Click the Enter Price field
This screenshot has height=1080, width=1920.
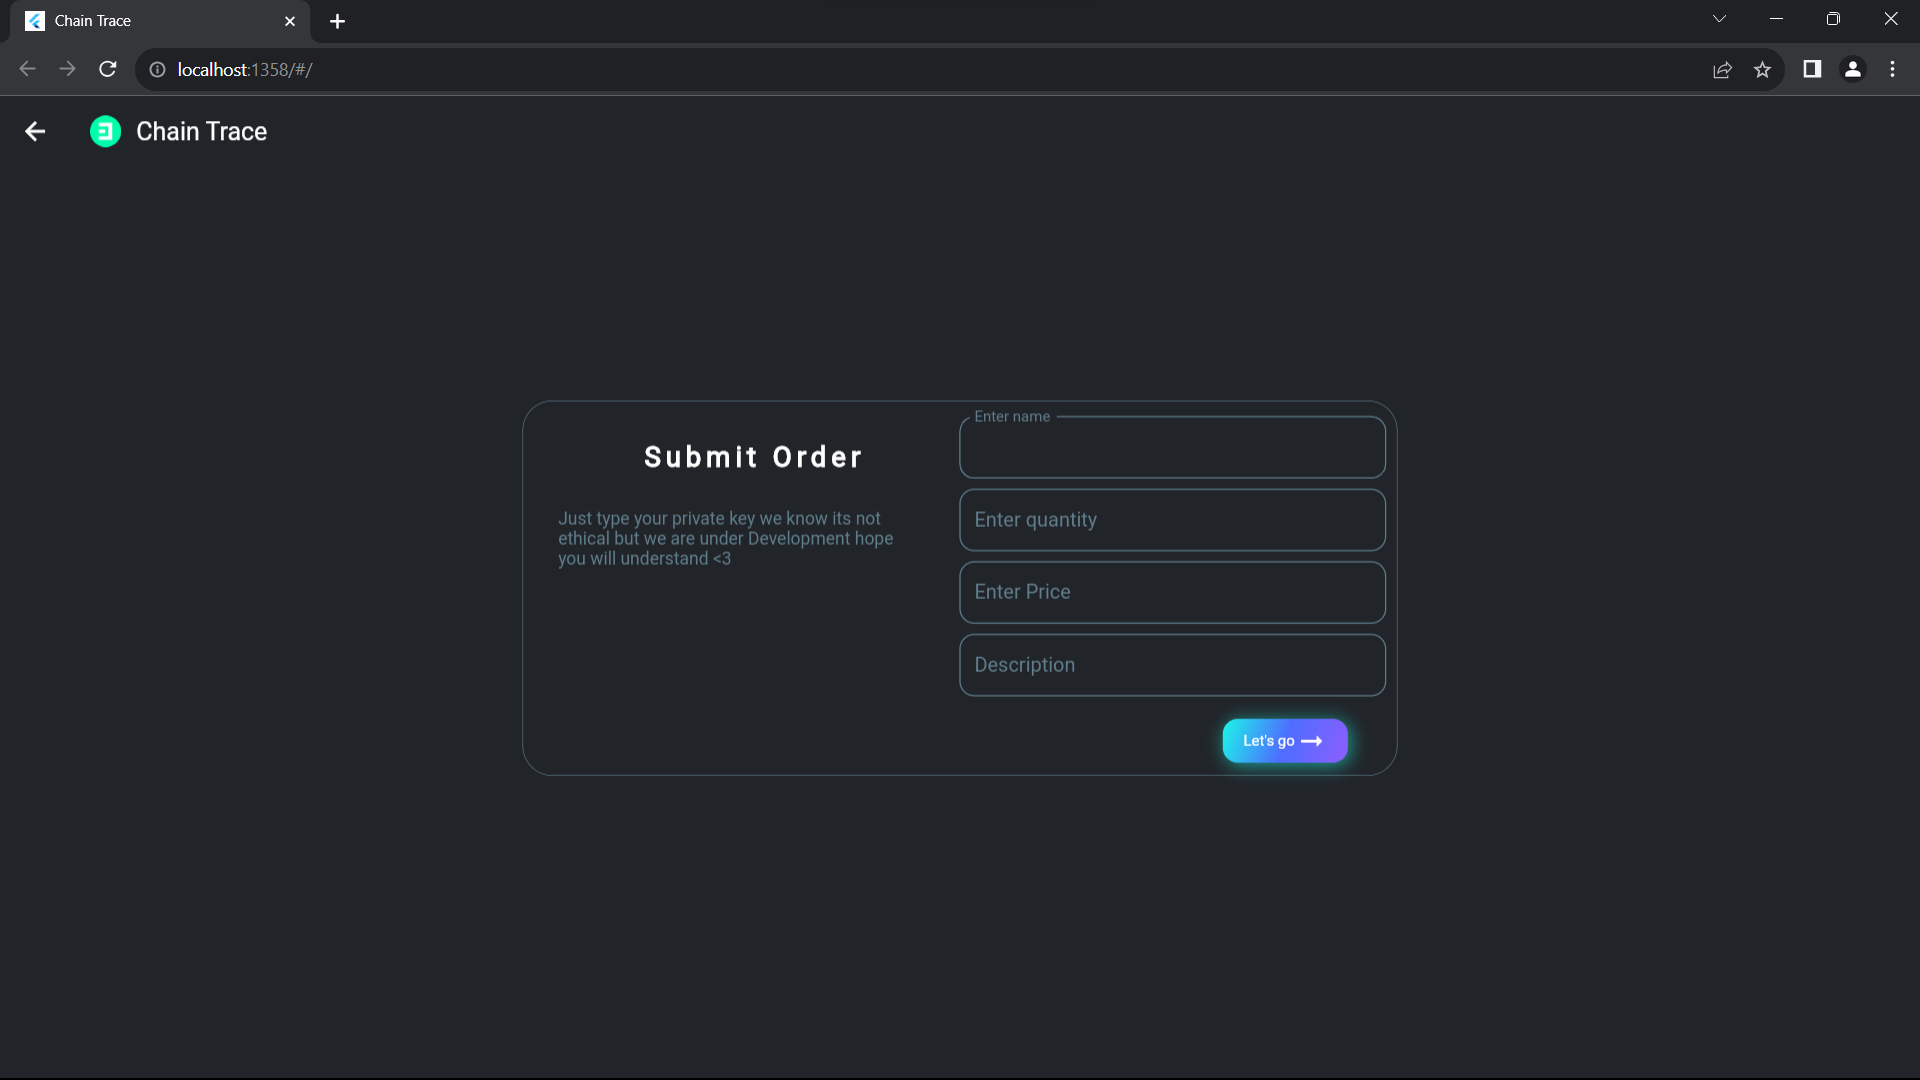pos(1172,592)
